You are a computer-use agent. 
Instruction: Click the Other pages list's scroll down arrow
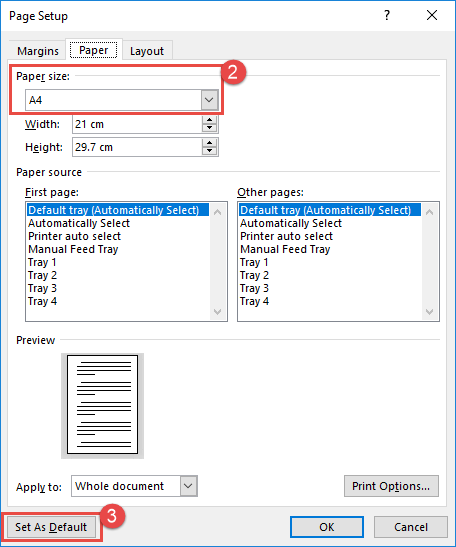tap(429, 312)
